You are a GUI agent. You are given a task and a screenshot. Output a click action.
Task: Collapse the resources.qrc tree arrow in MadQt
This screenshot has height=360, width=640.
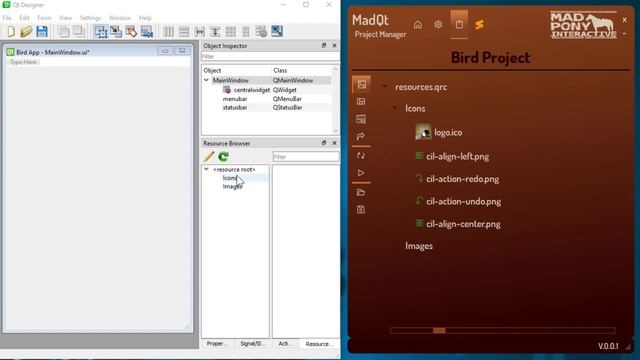(385, 87)
